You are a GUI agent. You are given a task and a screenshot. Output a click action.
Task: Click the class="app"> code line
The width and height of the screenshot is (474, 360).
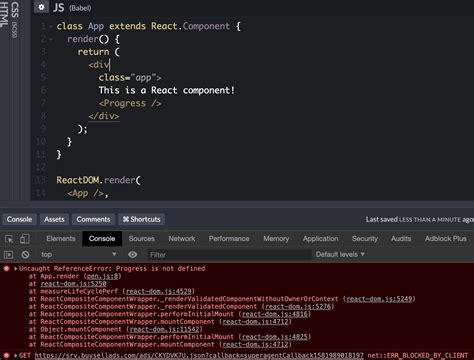pos(130,78)
